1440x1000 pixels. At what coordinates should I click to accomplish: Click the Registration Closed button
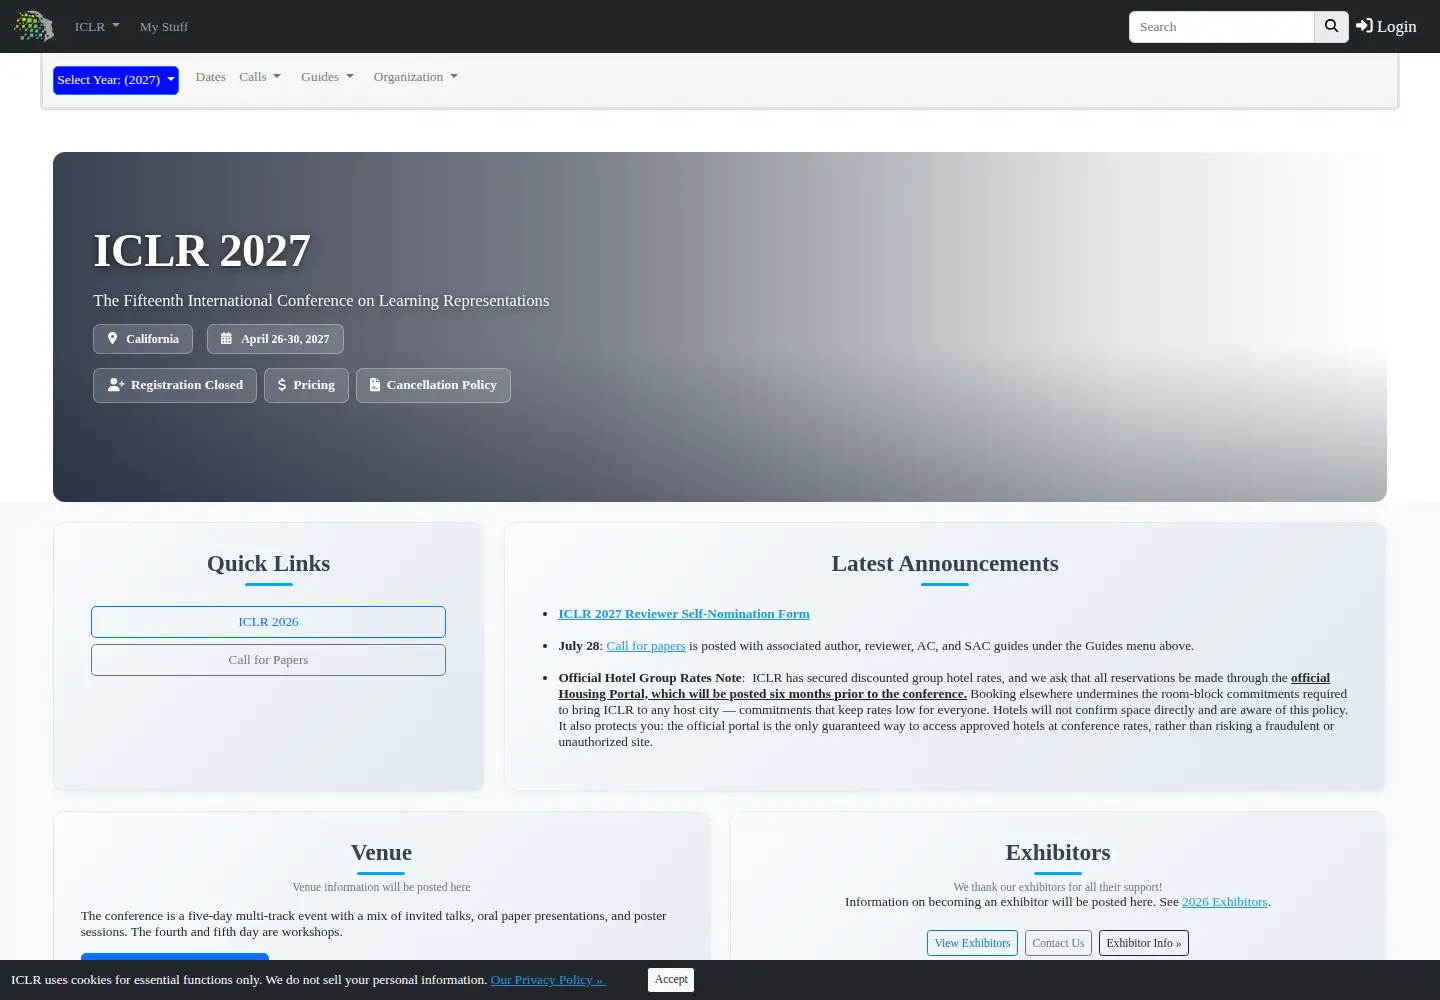[x=175, y=385]
